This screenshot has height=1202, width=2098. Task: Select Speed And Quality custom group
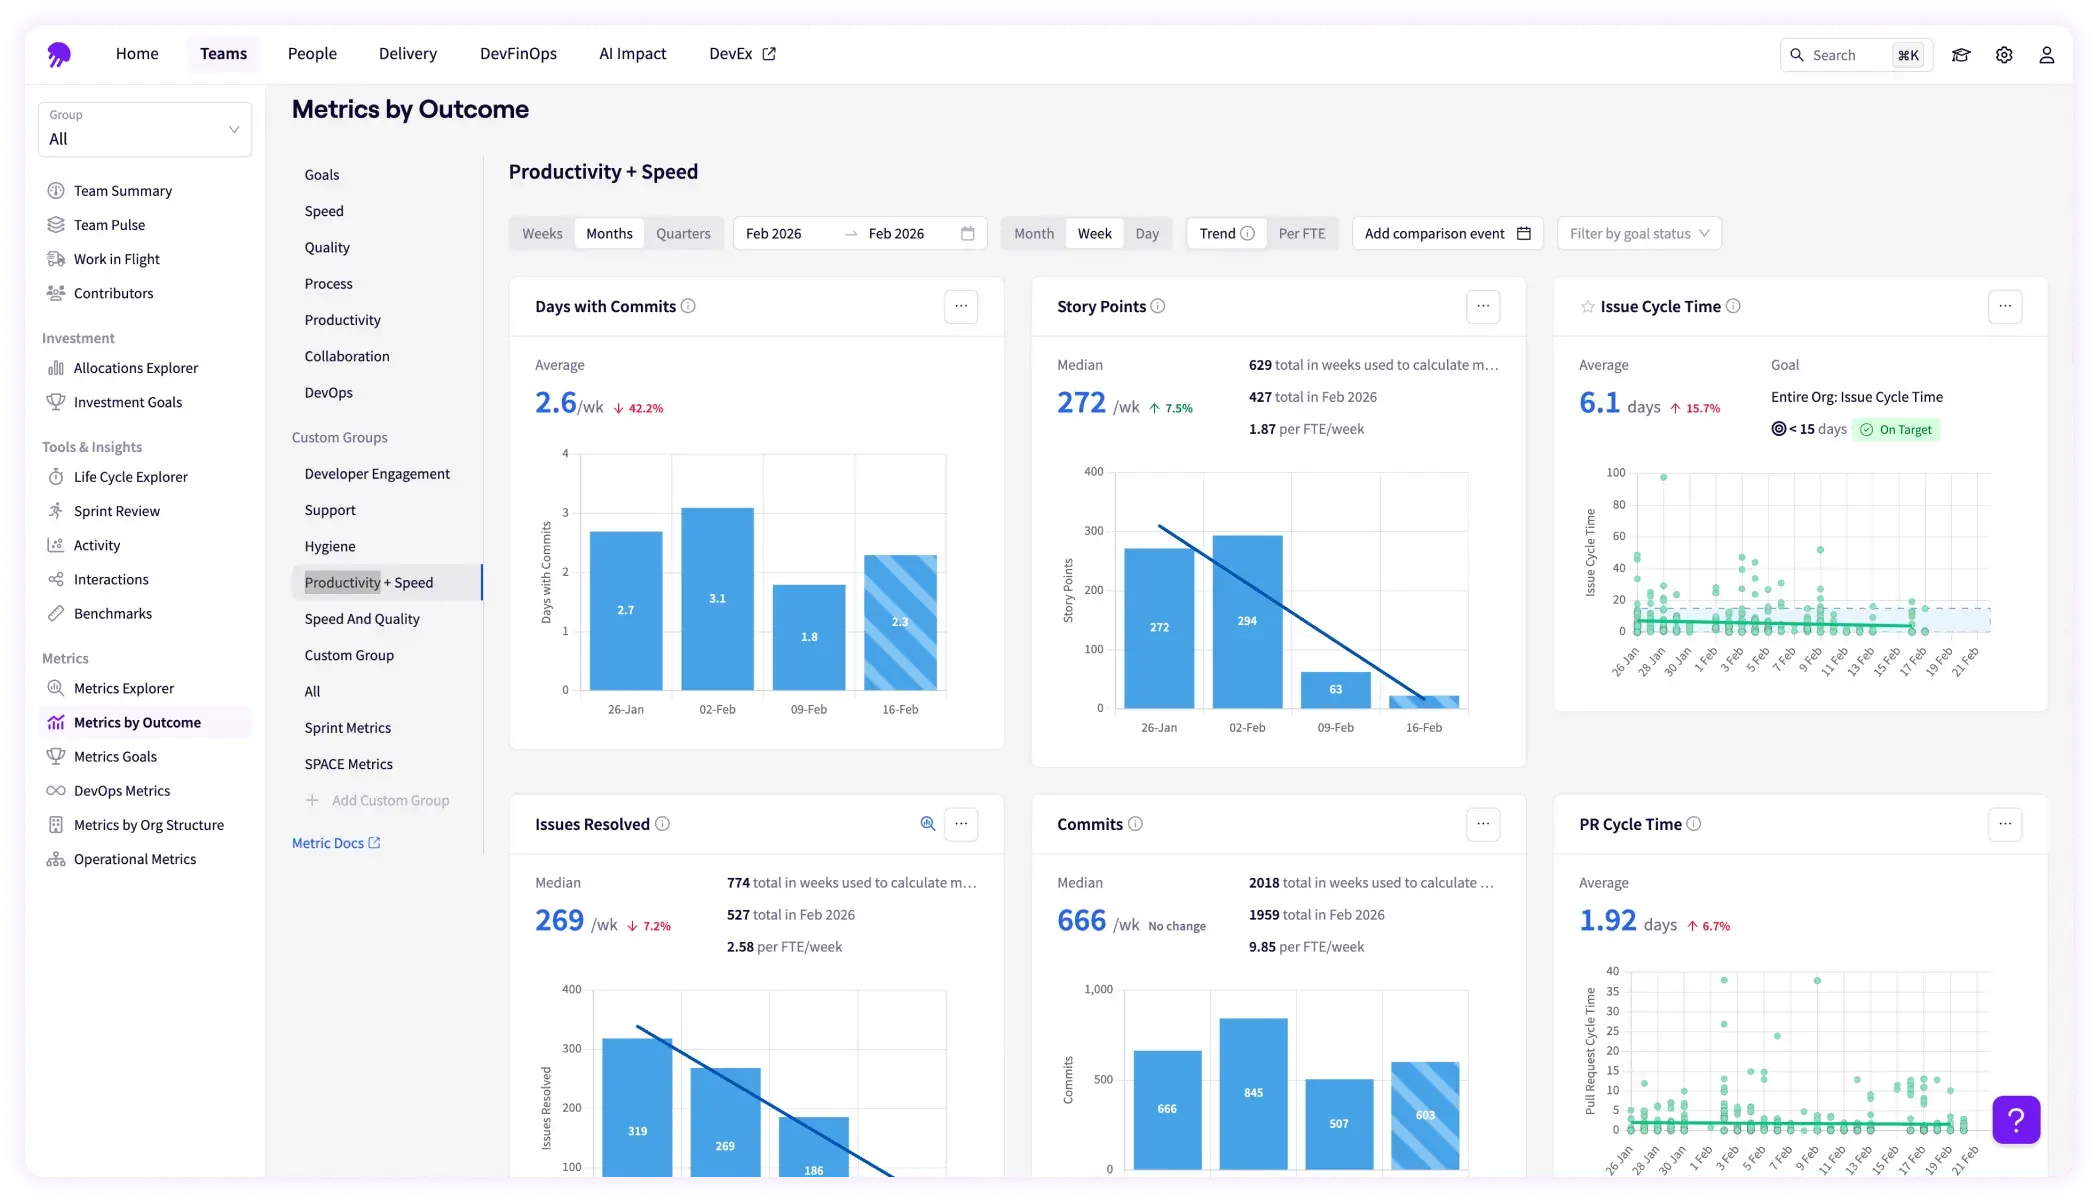point(362,619)
